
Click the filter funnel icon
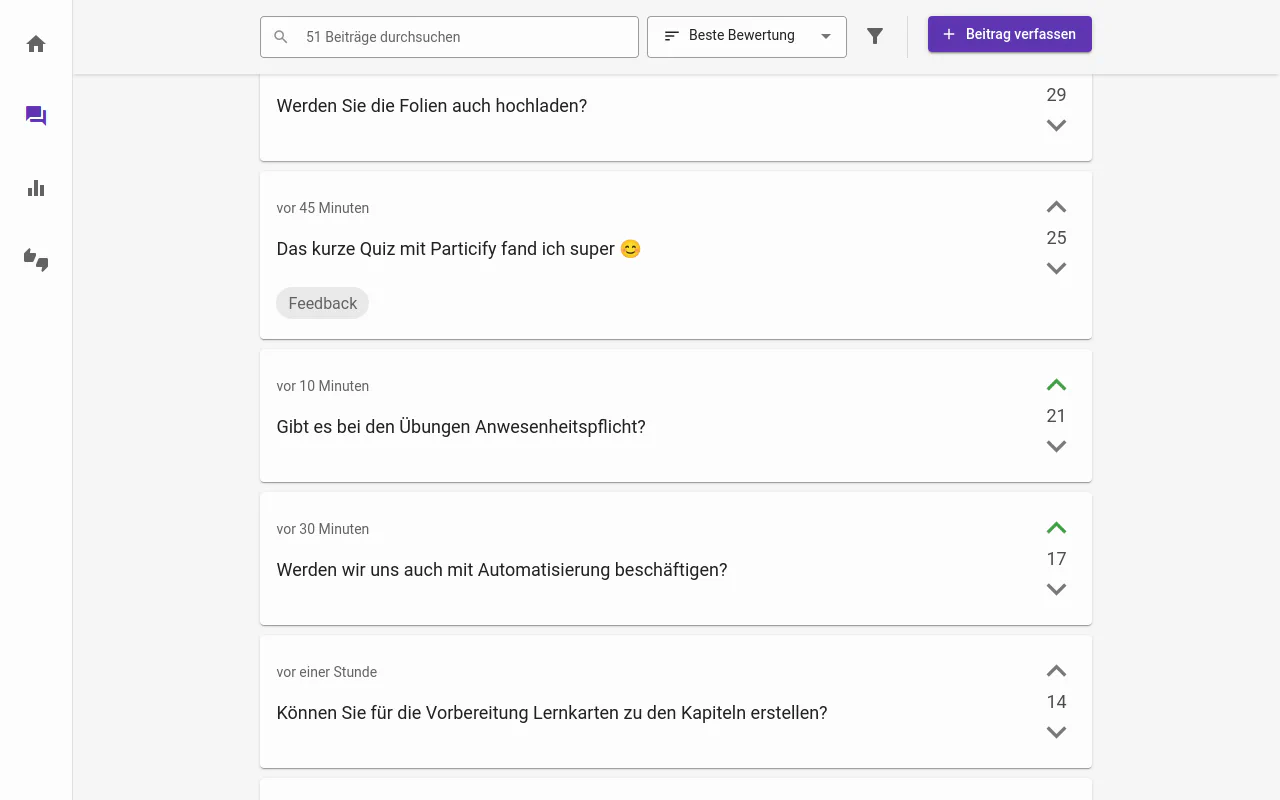875,36
